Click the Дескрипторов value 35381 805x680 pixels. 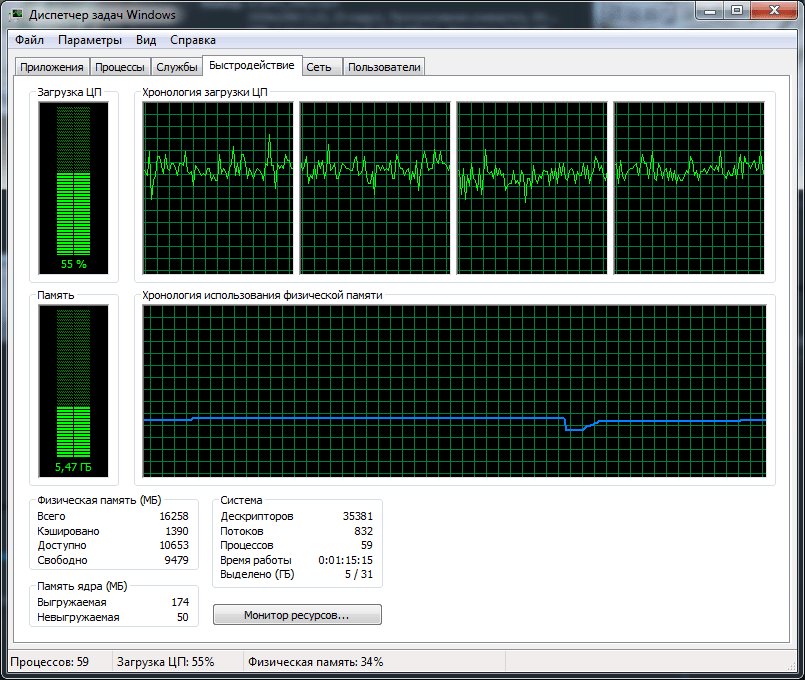[x=358, y=516]
